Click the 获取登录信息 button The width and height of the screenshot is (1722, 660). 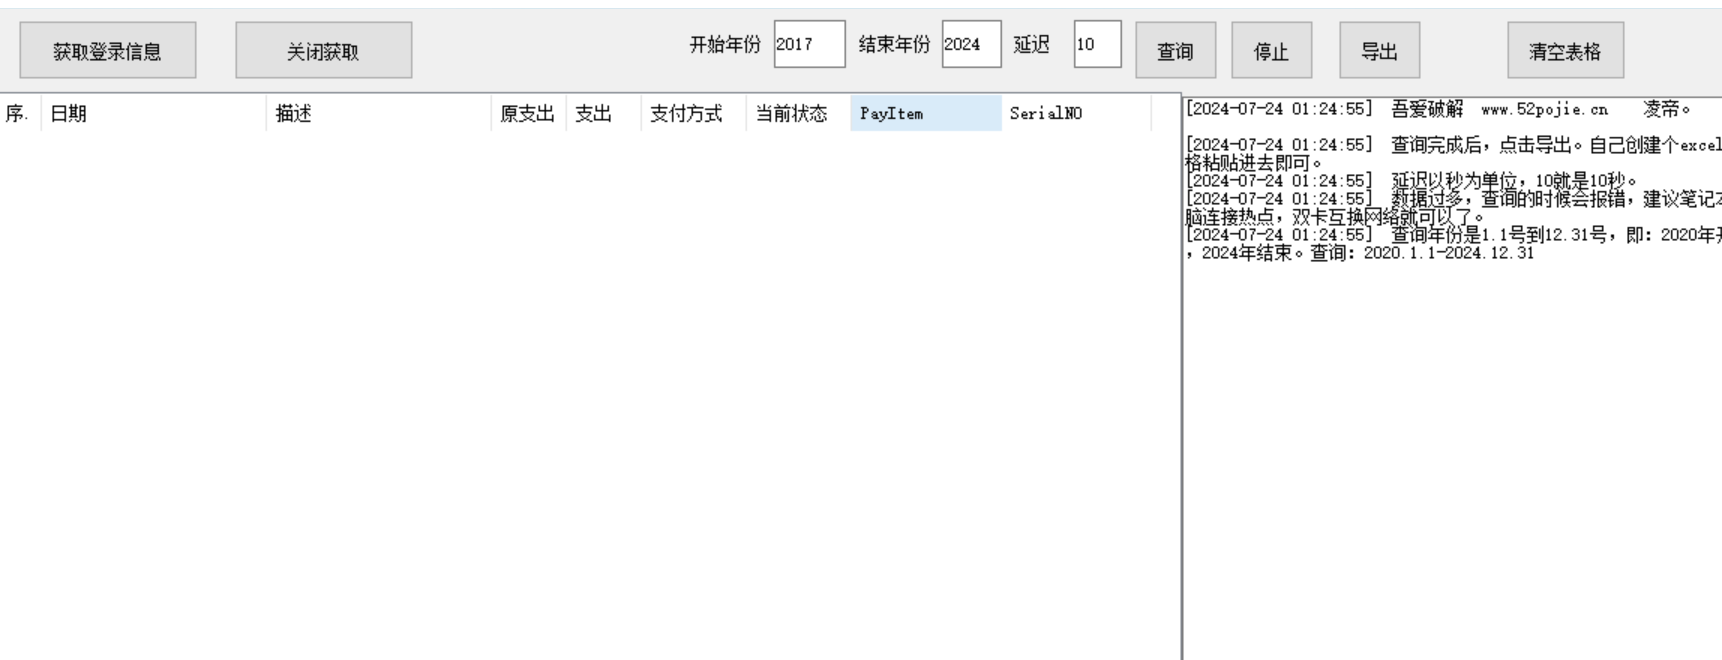(108, 51)
